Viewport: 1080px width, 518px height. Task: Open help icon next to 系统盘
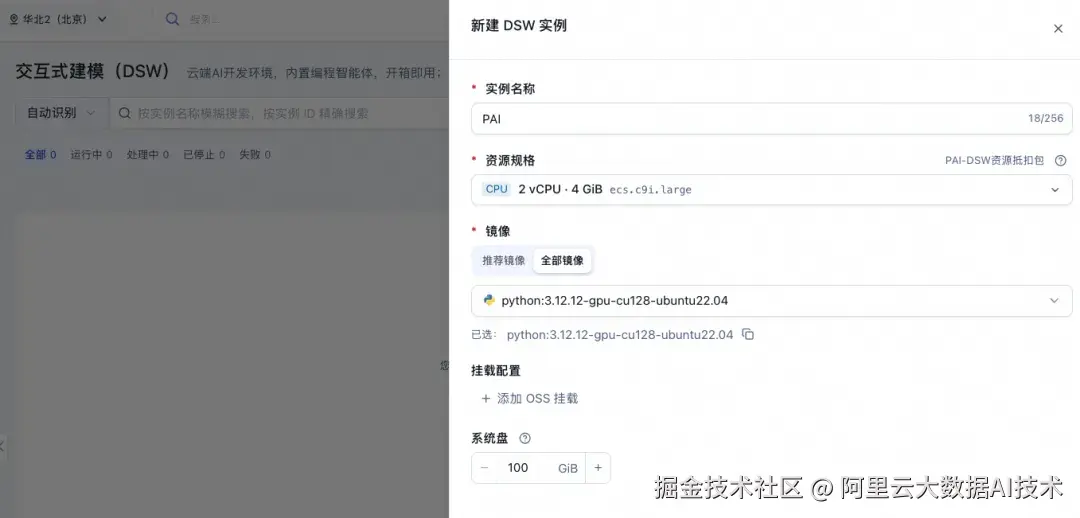pyautogui.click(x=525, y=438)
